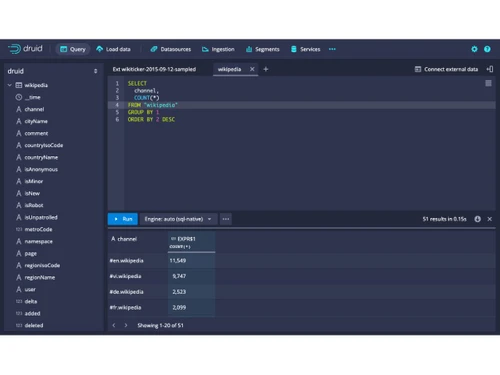Open the Services view
Viewport: 500px width, 375px height.
point(305,49)
